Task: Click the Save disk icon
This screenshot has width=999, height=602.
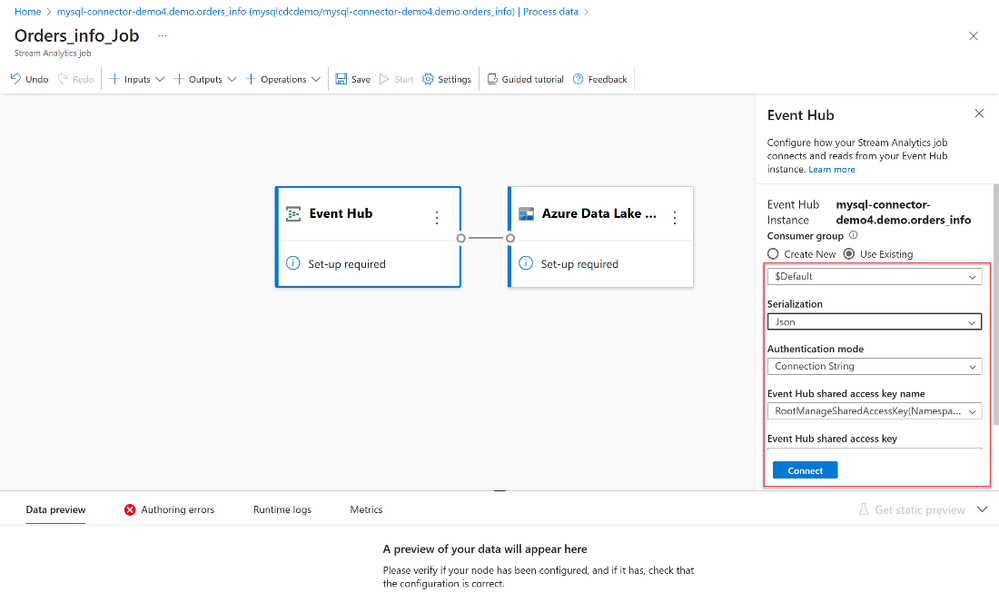Action: click(x=341, y=79)
